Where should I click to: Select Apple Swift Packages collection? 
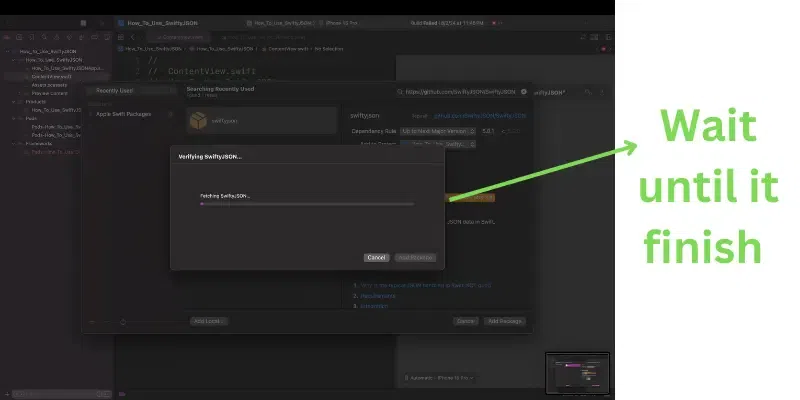(x=123, y=114)
